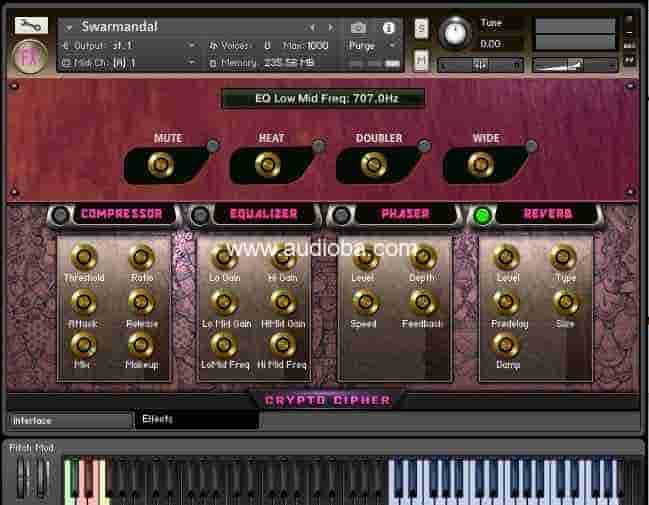Viewport: 649px width, 505px height.
Task: Click the M mute button in header
Action: (421, 61)
